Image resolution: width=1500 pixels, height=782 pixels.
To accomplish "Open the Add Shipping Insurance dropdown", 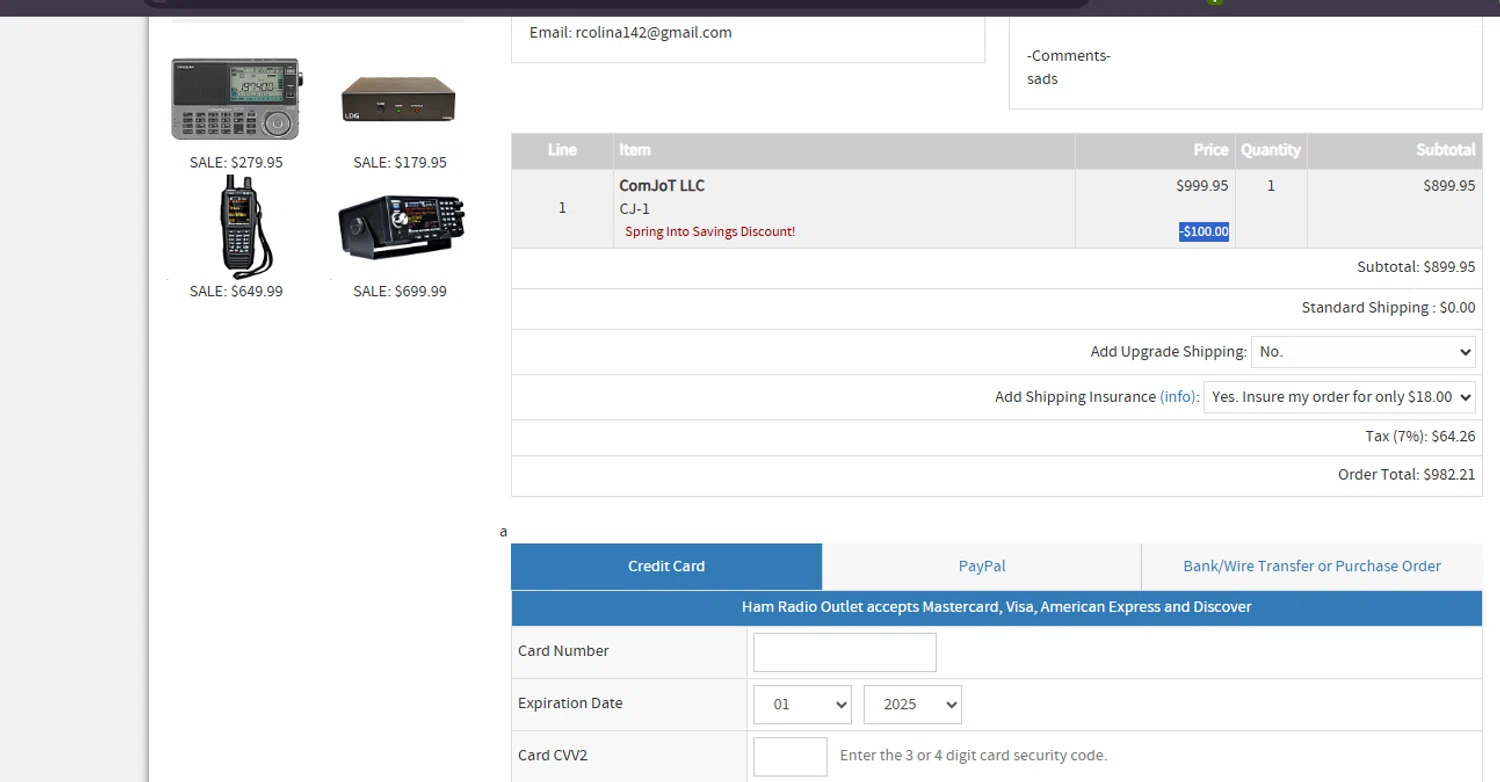I will coord(1340,397).
